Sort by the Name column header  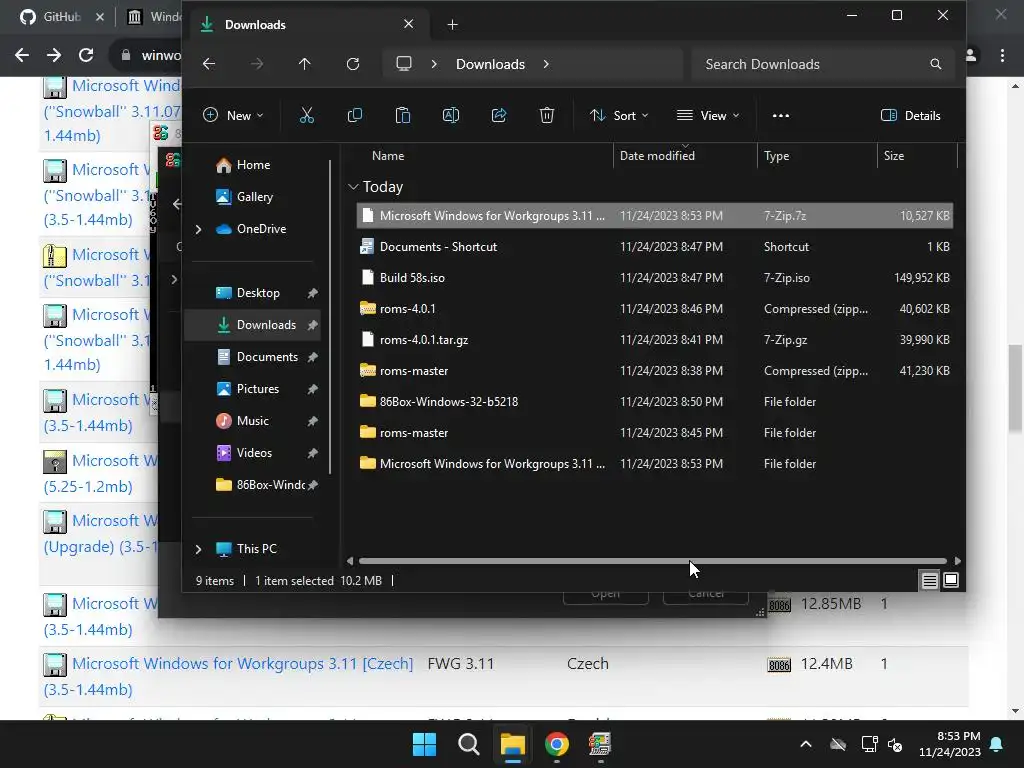388,156
